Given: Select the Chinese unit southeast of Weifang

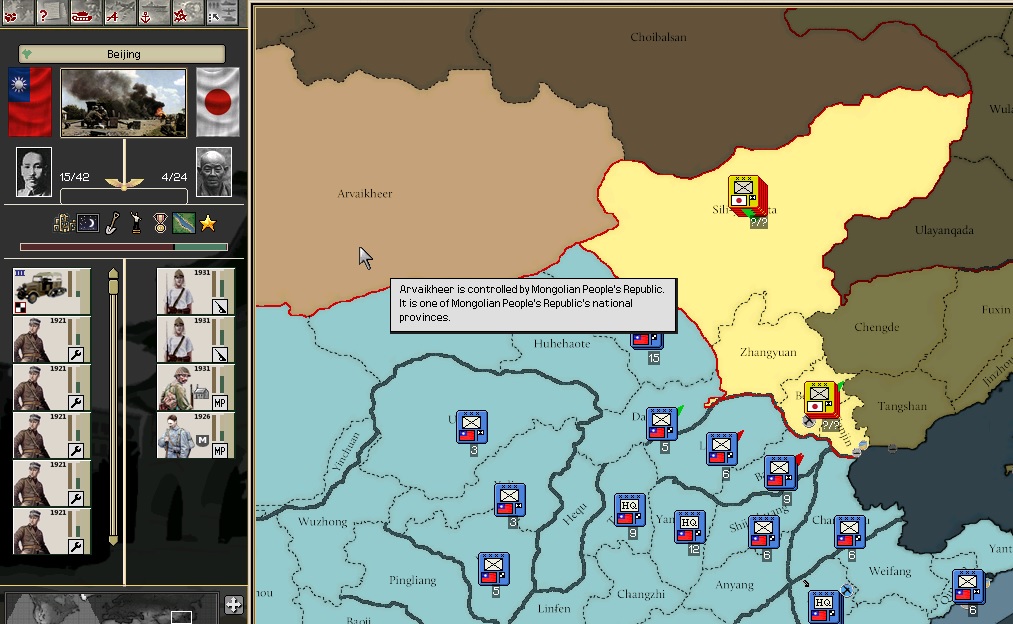Looking at the screenshot, I should 968,587.
